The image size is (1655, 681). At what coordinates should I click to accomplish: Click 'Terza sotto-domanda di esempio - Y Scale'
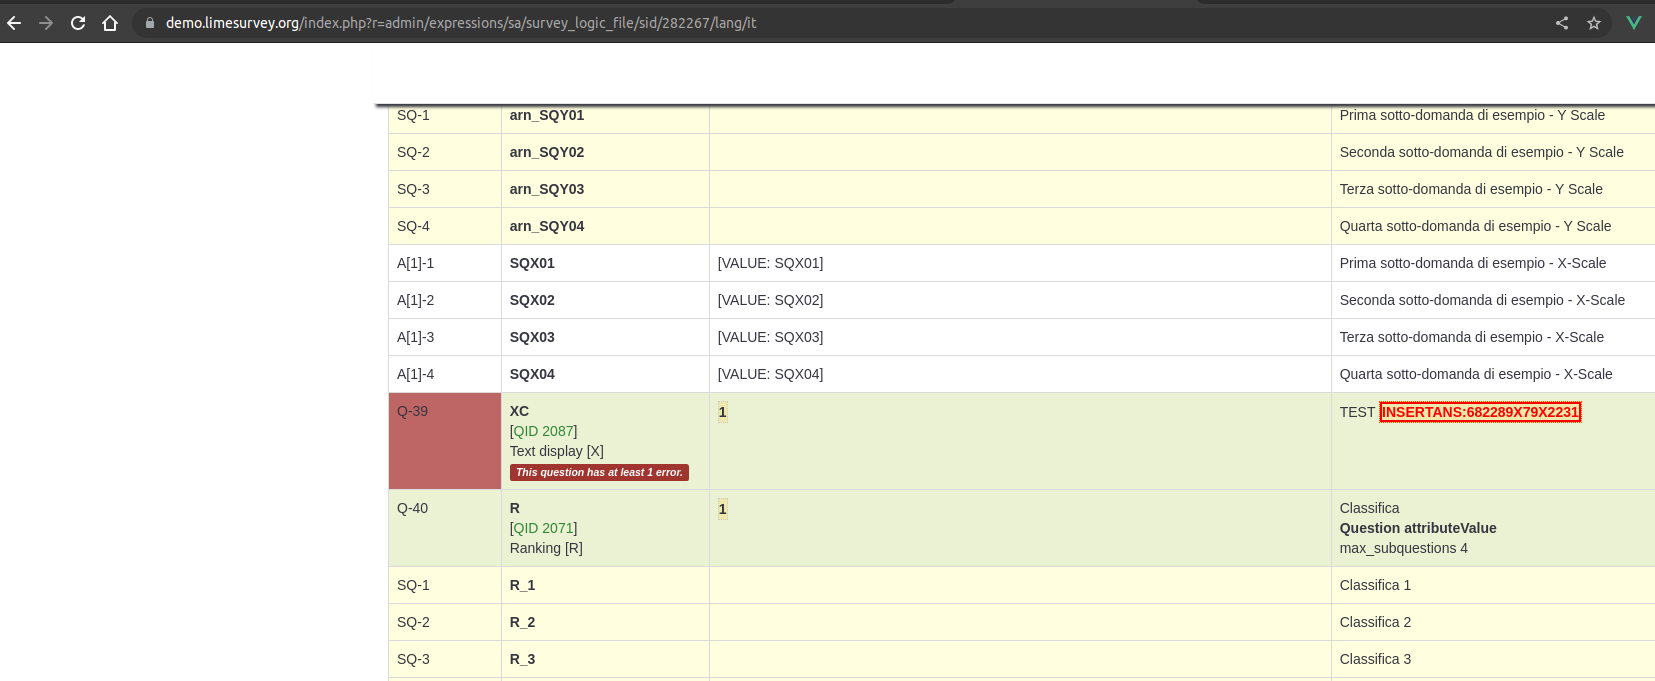click(1471, 189)
